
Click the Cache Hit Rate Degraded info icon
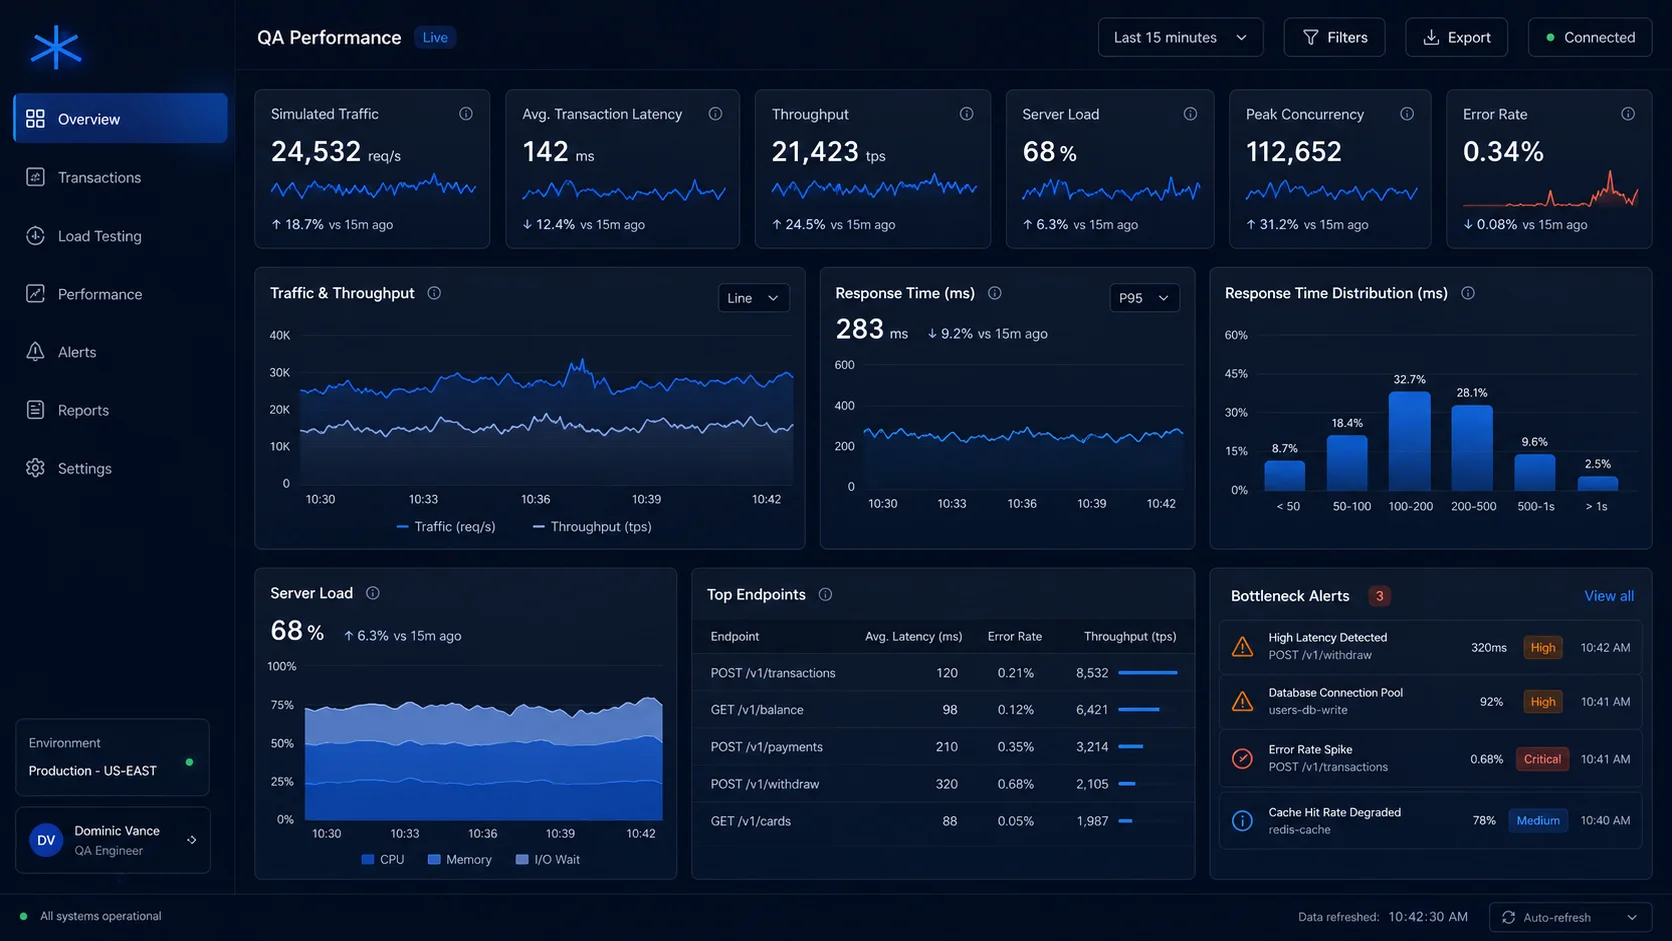tap(1242, 821)
